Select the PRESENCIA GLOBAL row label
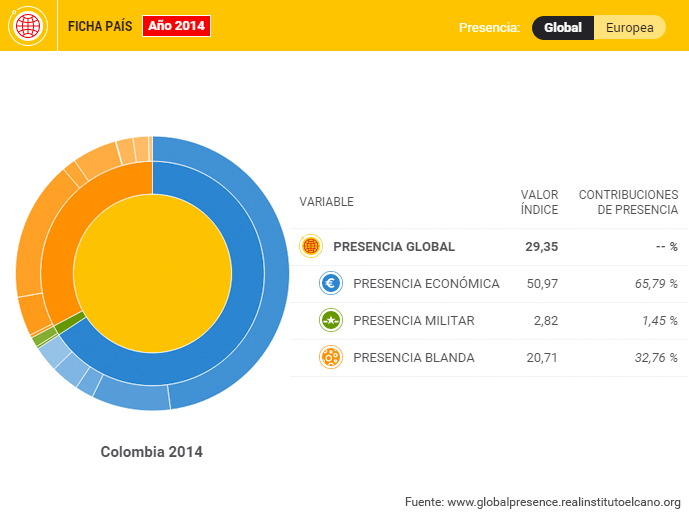The height and width of the screenshot is (517, 689). pos(393,246)
